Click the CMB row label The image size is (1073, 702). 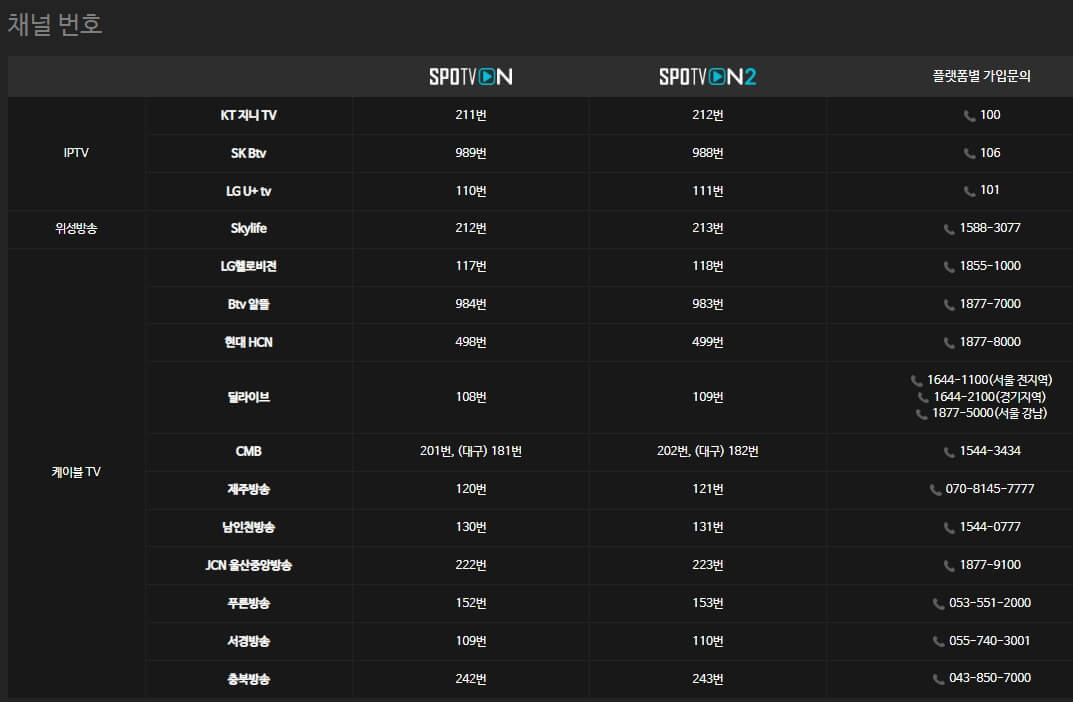point(248,452)
